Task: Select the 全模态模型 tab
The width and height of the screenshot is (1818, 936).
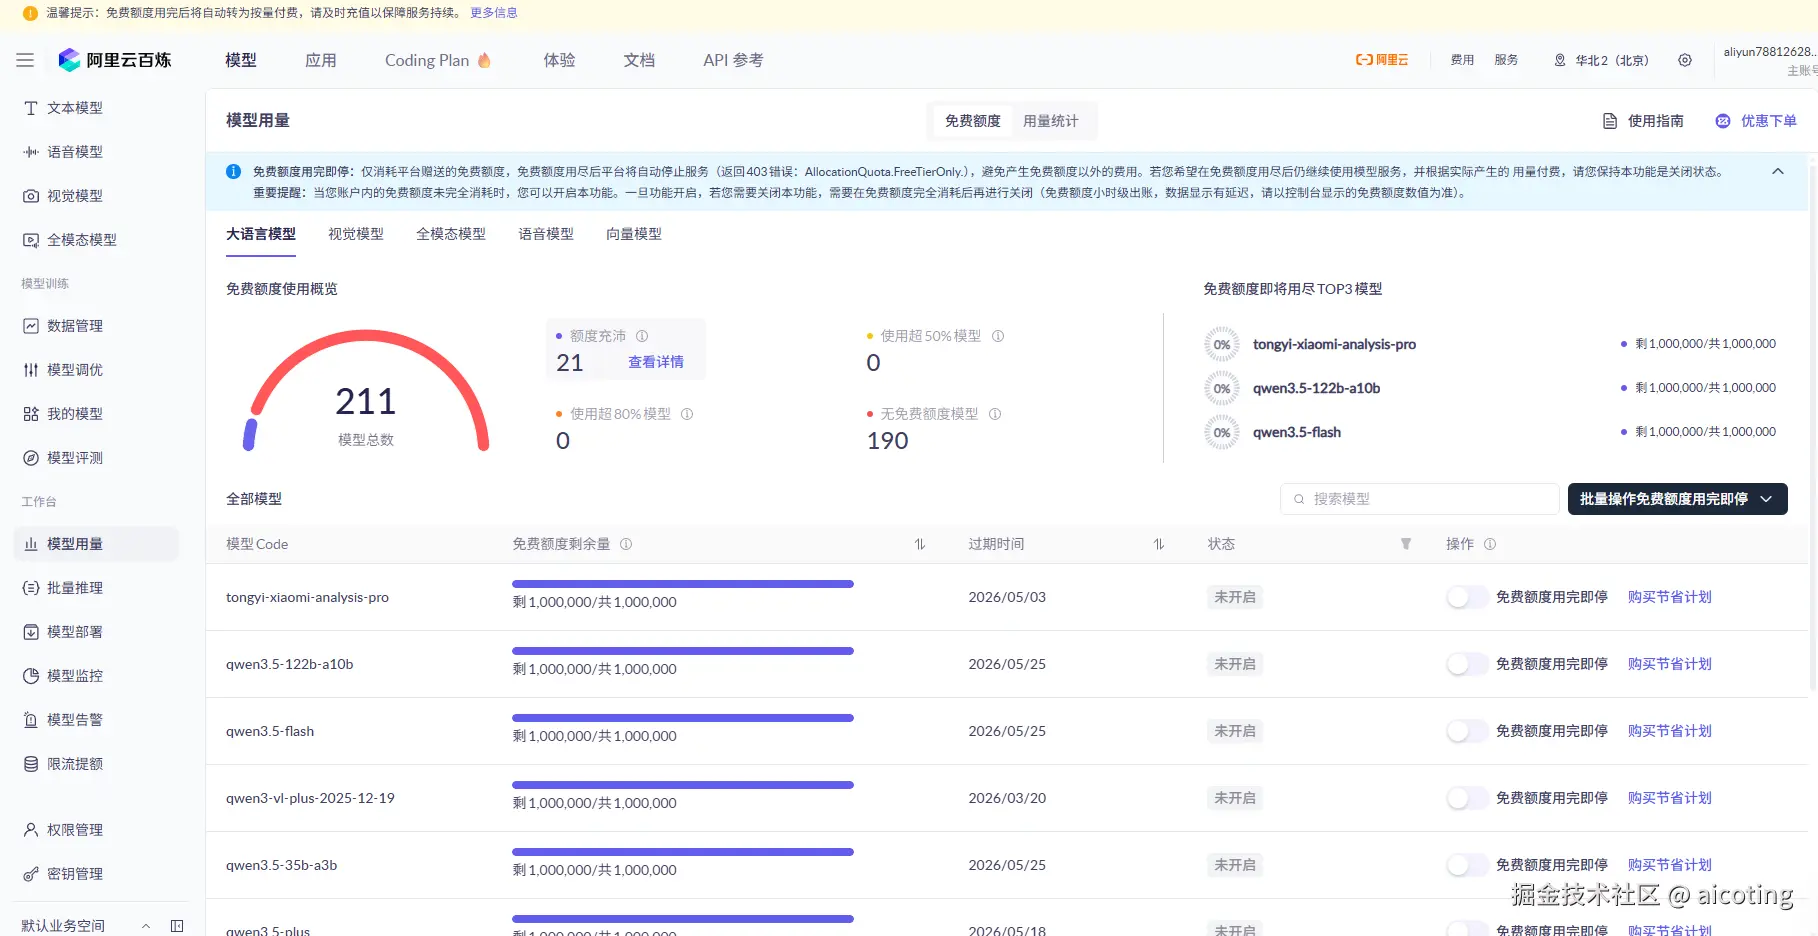Action: coord(451,234)
